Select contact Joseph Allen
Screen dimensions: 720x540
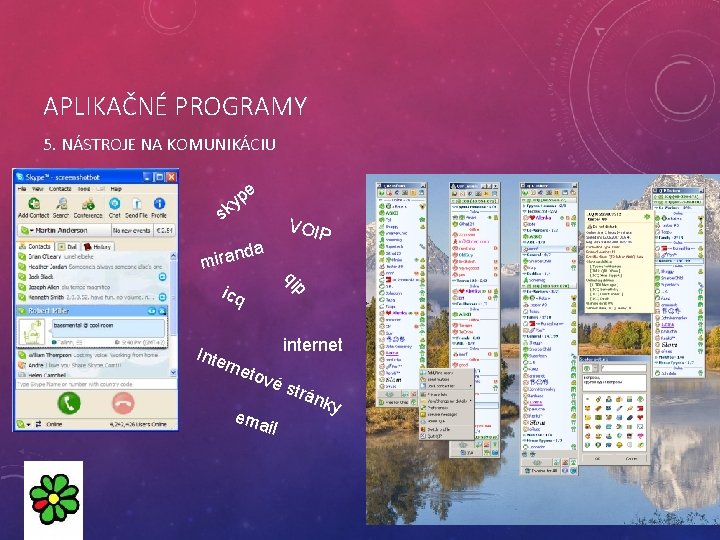tap(93, 287)
